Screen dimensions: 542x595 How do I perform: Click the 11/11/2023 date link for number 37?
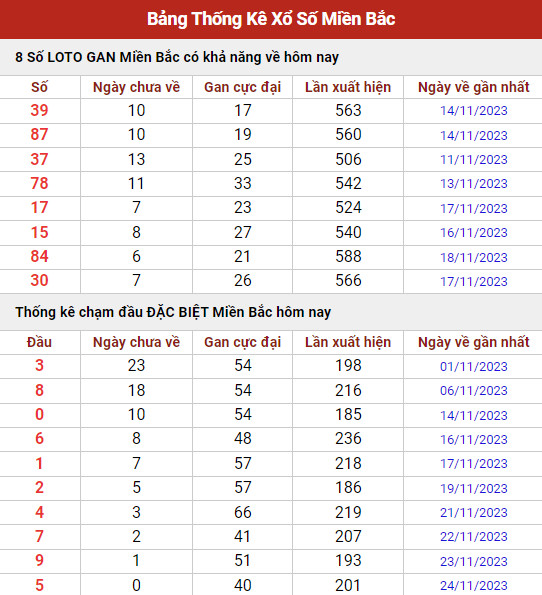click(473, 160)
